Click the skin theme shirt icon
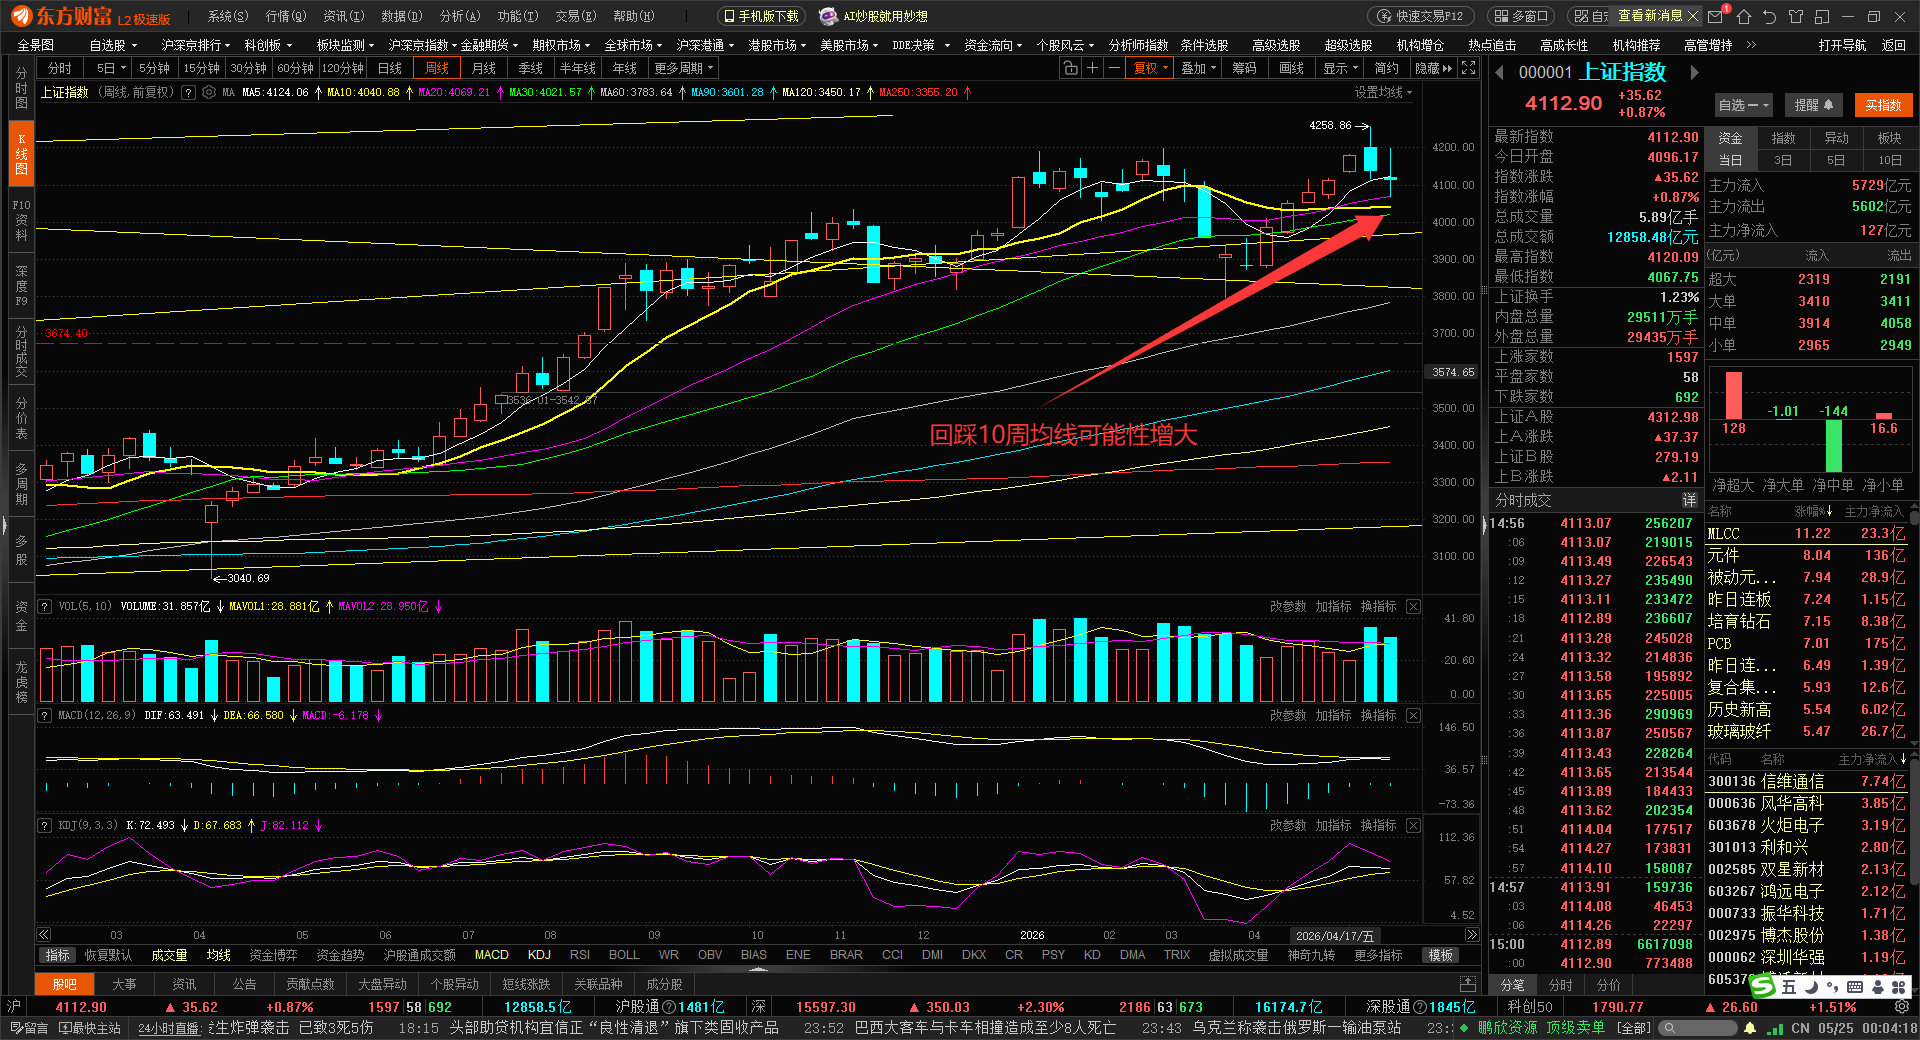The image size is (1920, 1040). point(1796,16)
